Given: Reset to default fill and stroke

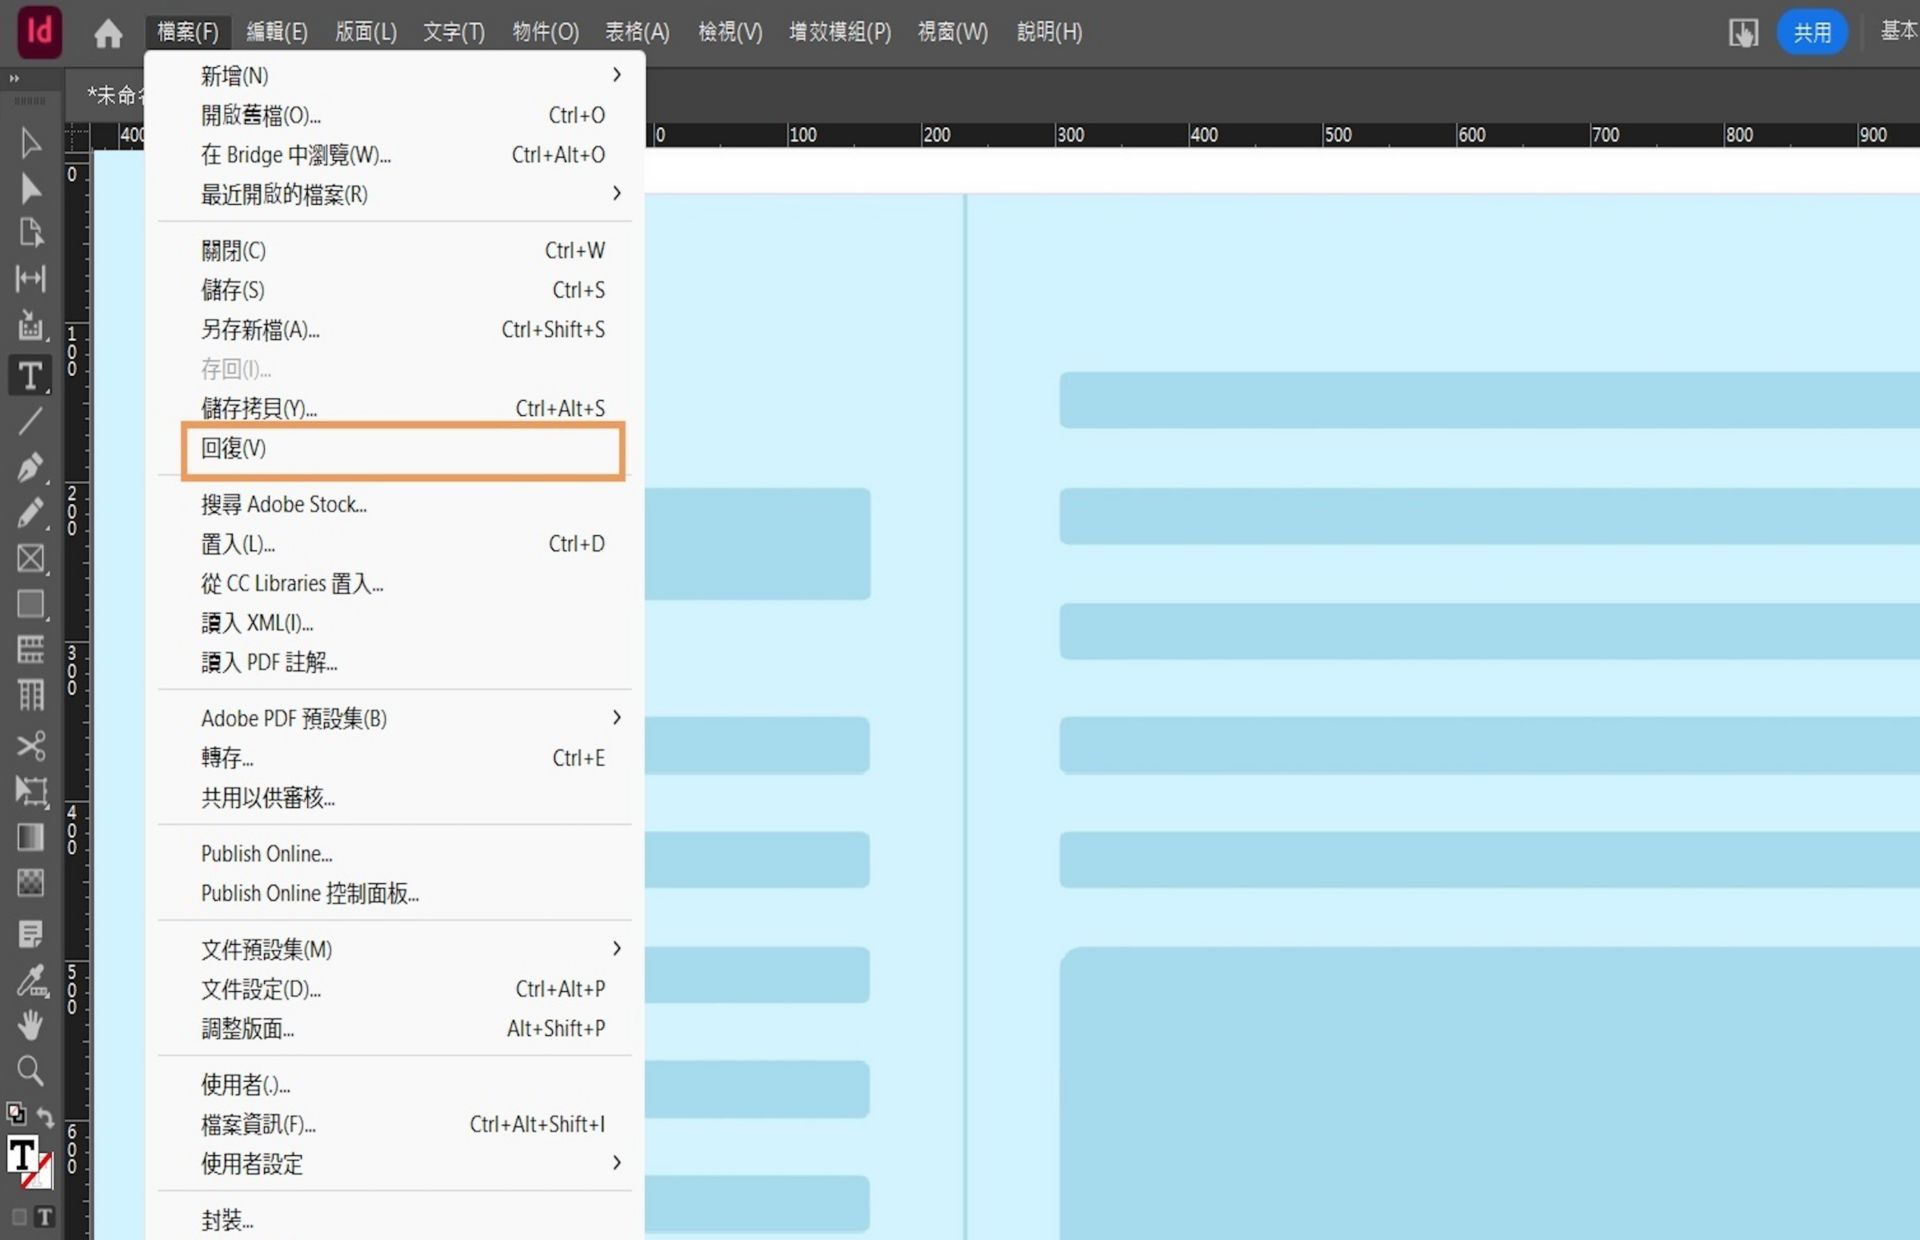Looking at the screenshot, I should click(16, 1113).
